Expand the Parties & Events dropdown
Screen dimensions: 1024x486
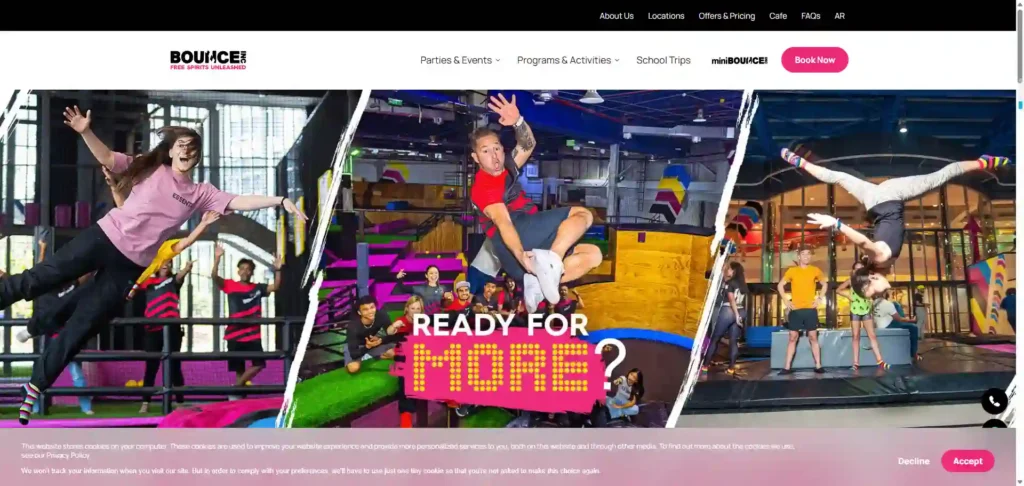[460, 60]
